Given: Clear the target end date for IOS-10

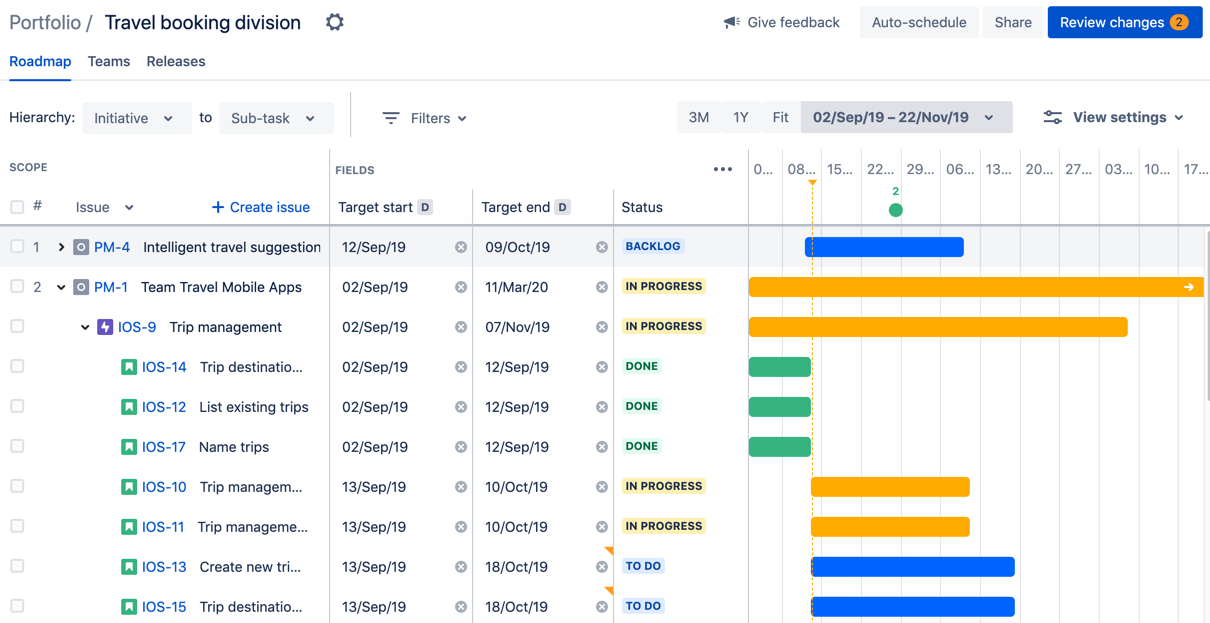Looking at the screenshot, I should pyautogui.click(x=602, y=487).
